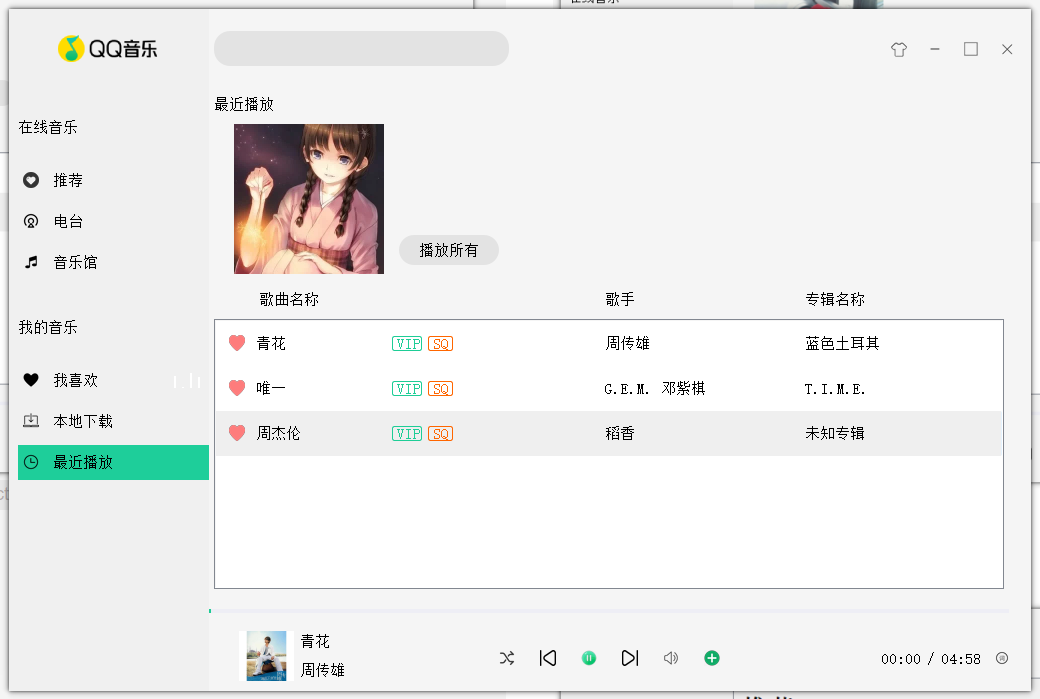
Task: Click the search input field
Action: pos(361,48)
